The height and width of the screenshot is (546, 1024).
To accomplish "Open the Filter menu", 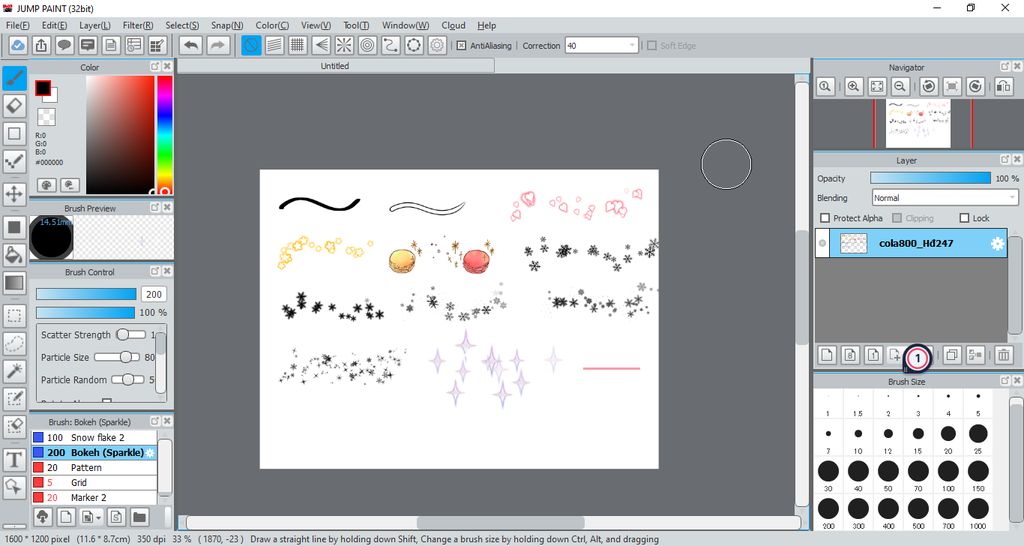I will point(138,25).
